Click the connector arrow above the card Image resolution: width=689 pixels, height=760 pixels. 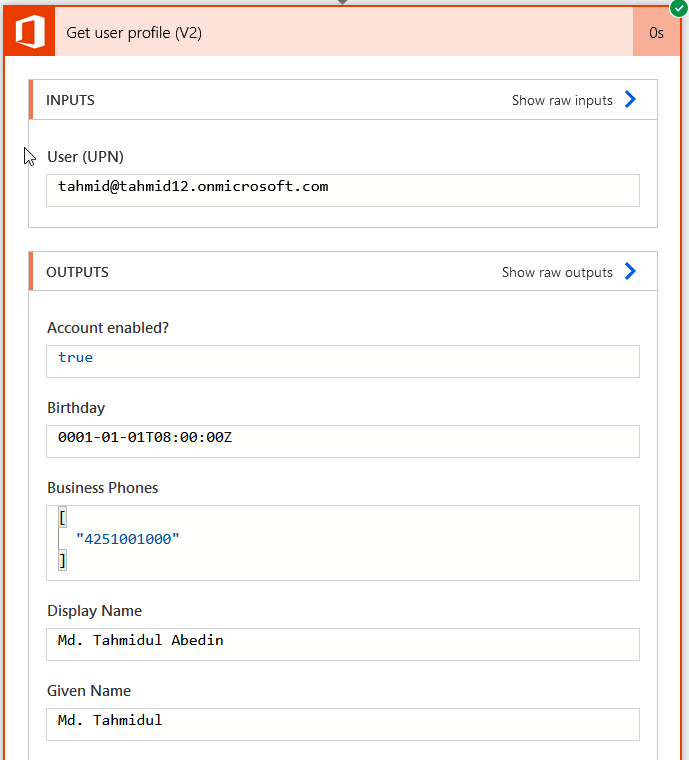[343, 2]
